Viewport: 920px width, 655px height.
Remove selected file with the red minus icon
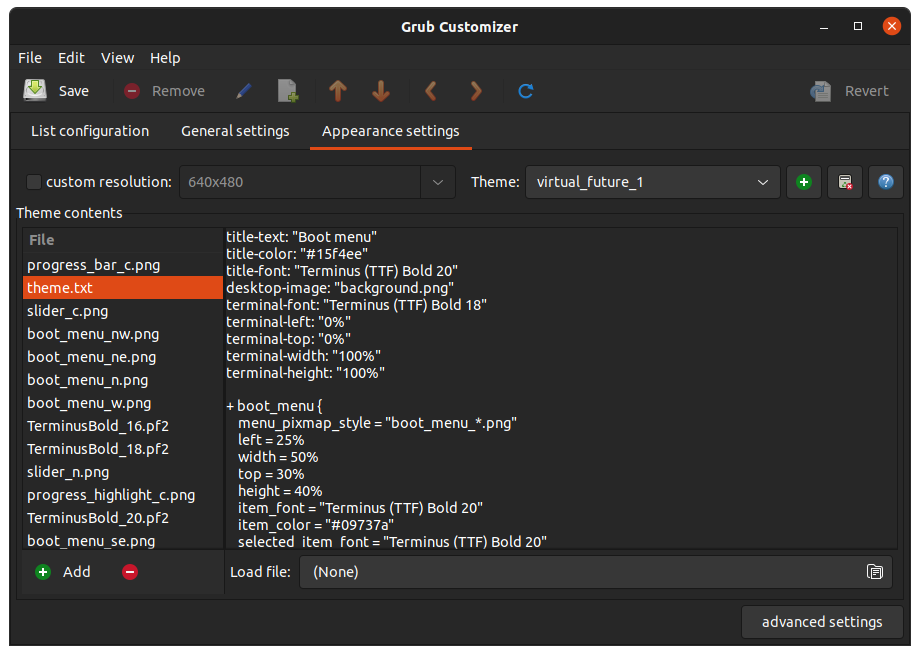[x=130, y=572]
